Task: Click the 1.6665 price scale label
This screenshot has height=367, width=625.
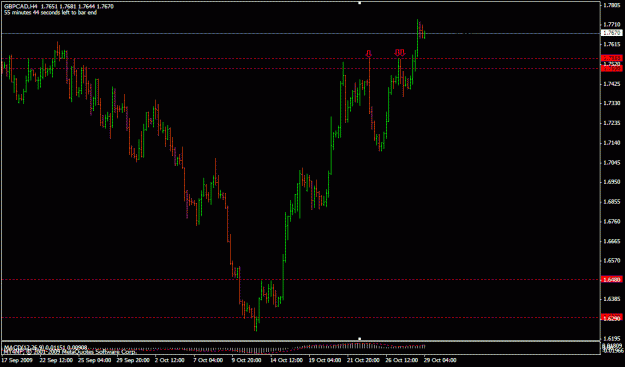Action: pos(613,241)
